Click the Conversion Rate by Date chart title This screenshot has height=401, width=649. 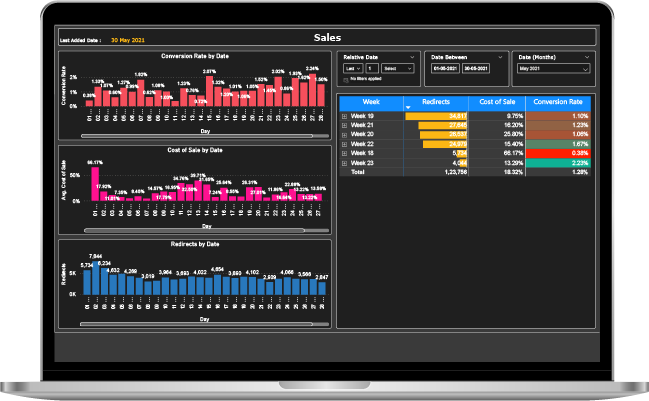(195, 56)
